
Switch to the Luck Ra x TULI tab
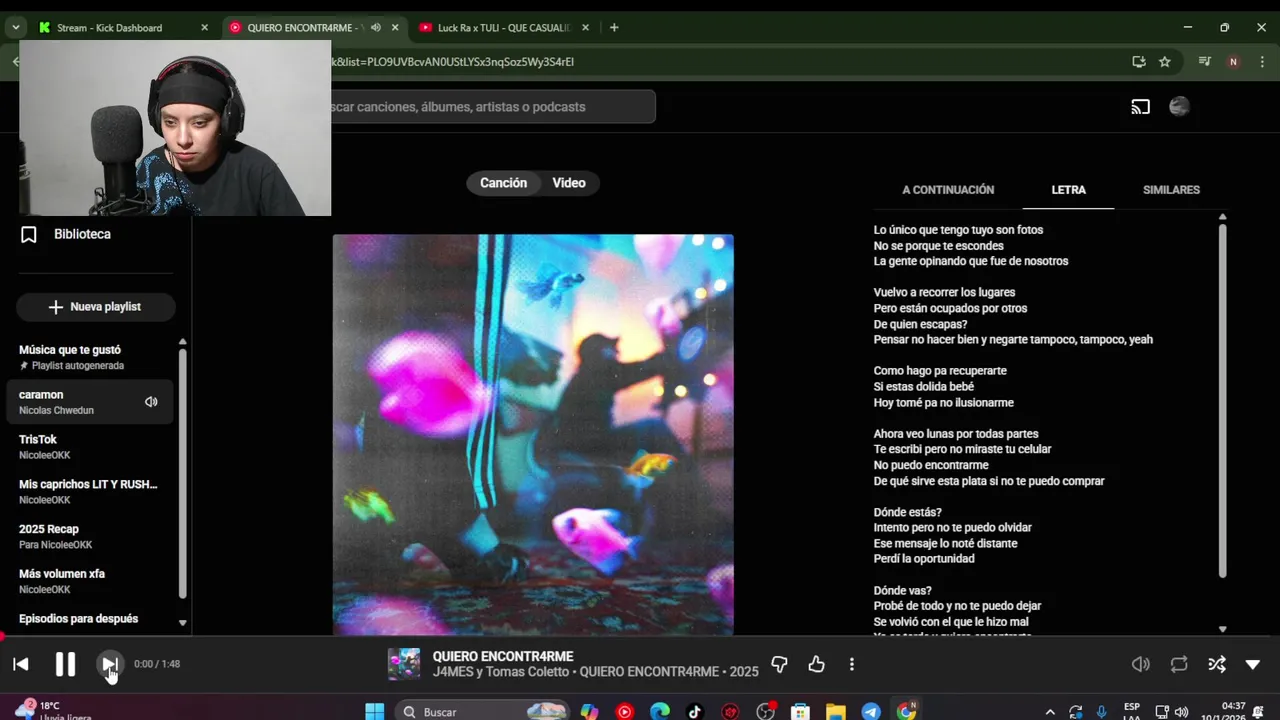505,28
